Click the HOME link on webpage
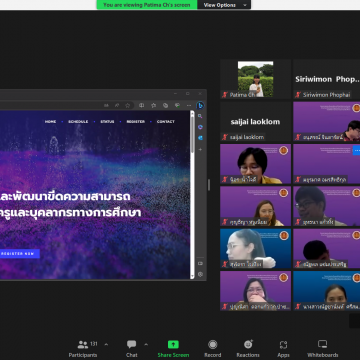Image resolution: width=360 pixels, height=360 pixels. (50, 122)
